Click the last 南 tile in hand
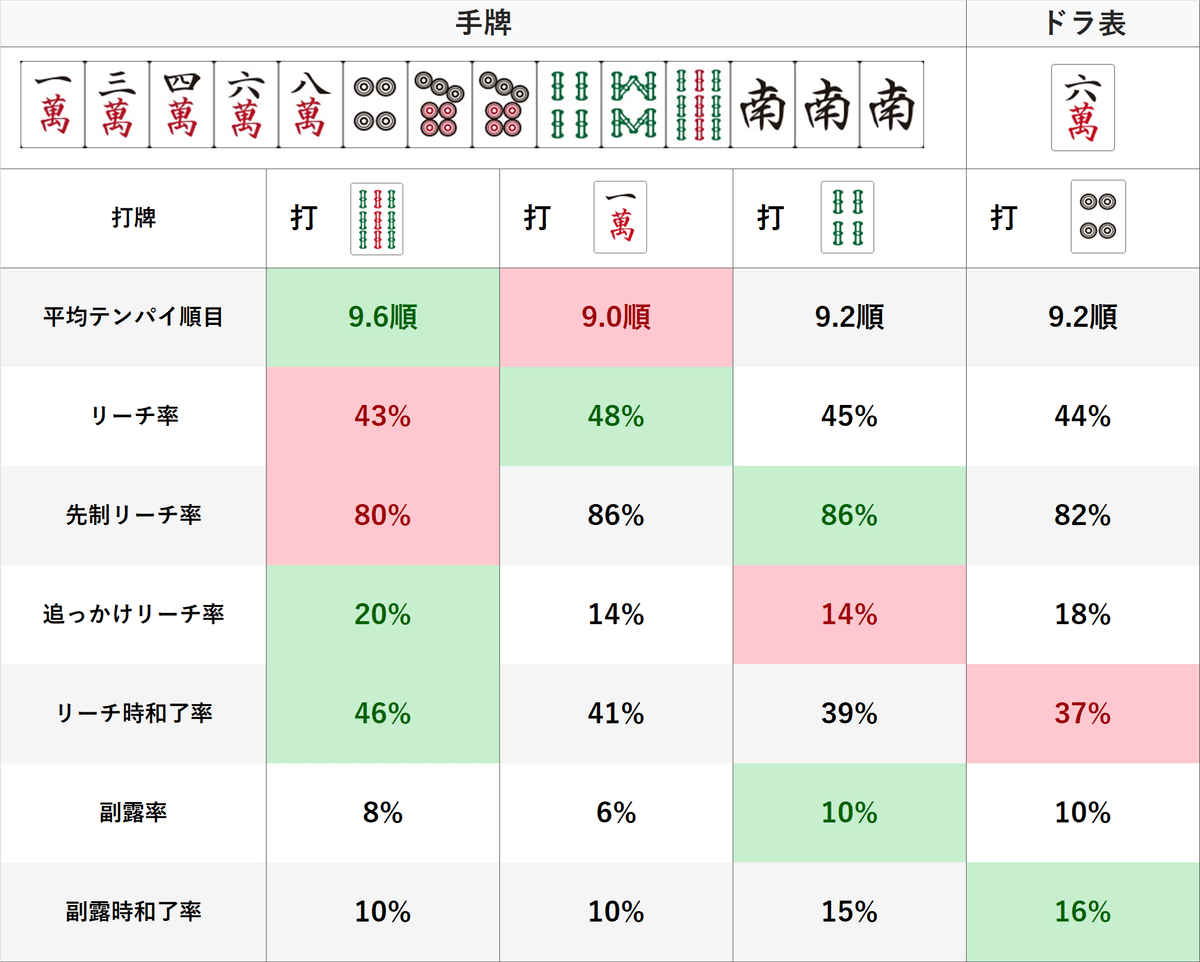The height and width of the screenshot is (962, 1200). (892, 104)
